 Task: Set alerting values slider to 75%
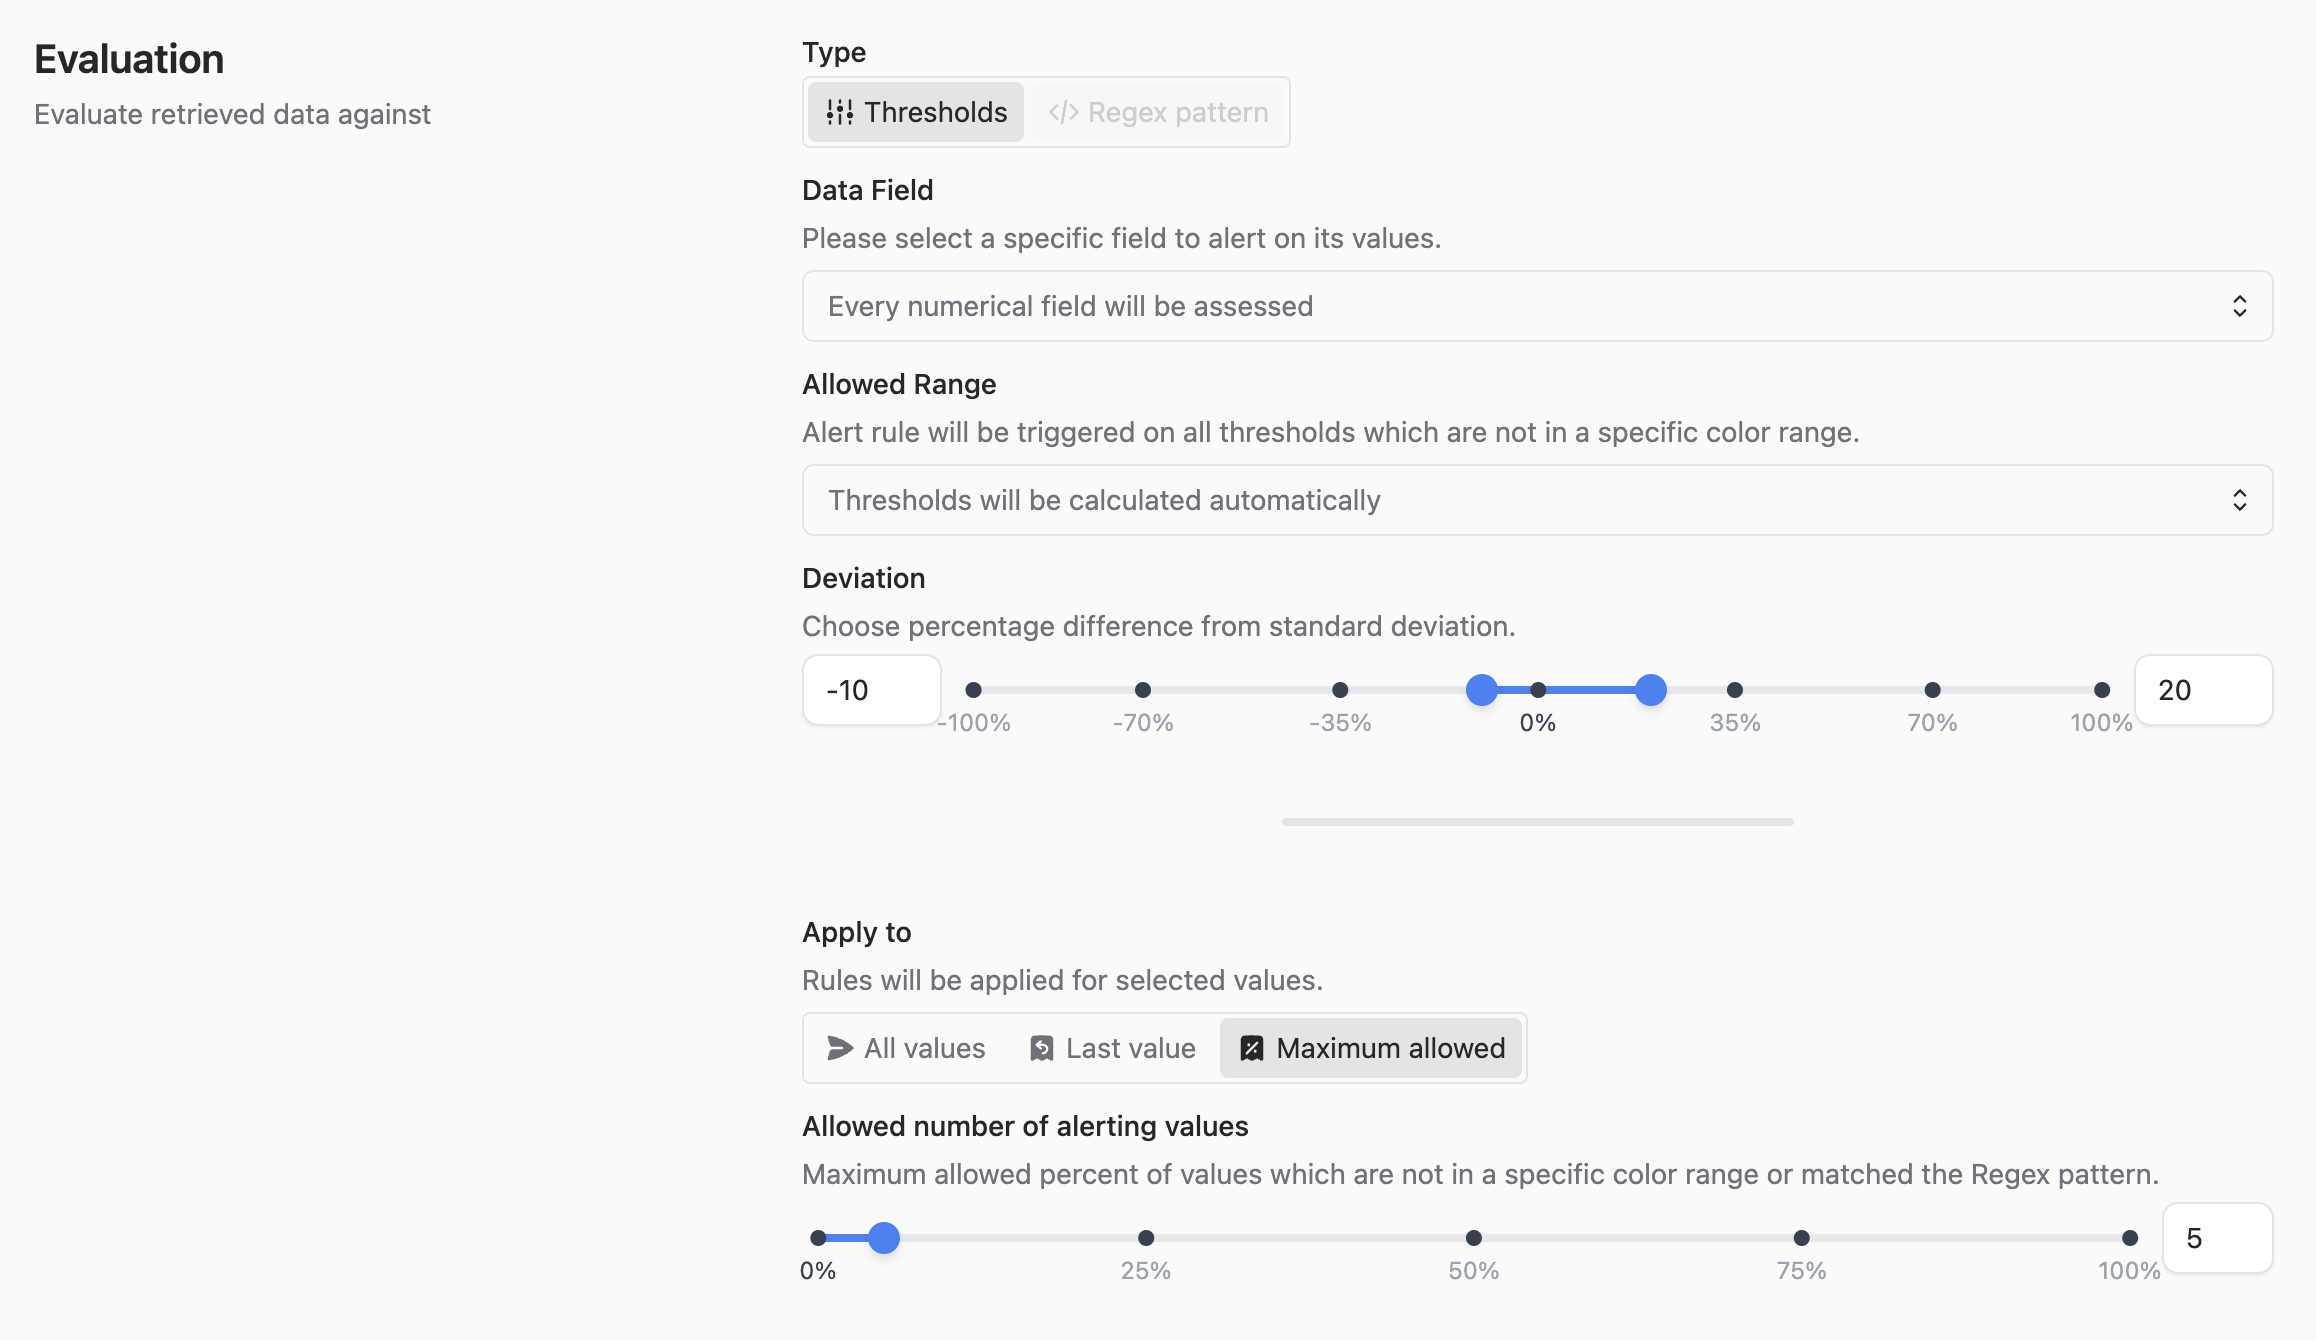tap(1802, 1238)
